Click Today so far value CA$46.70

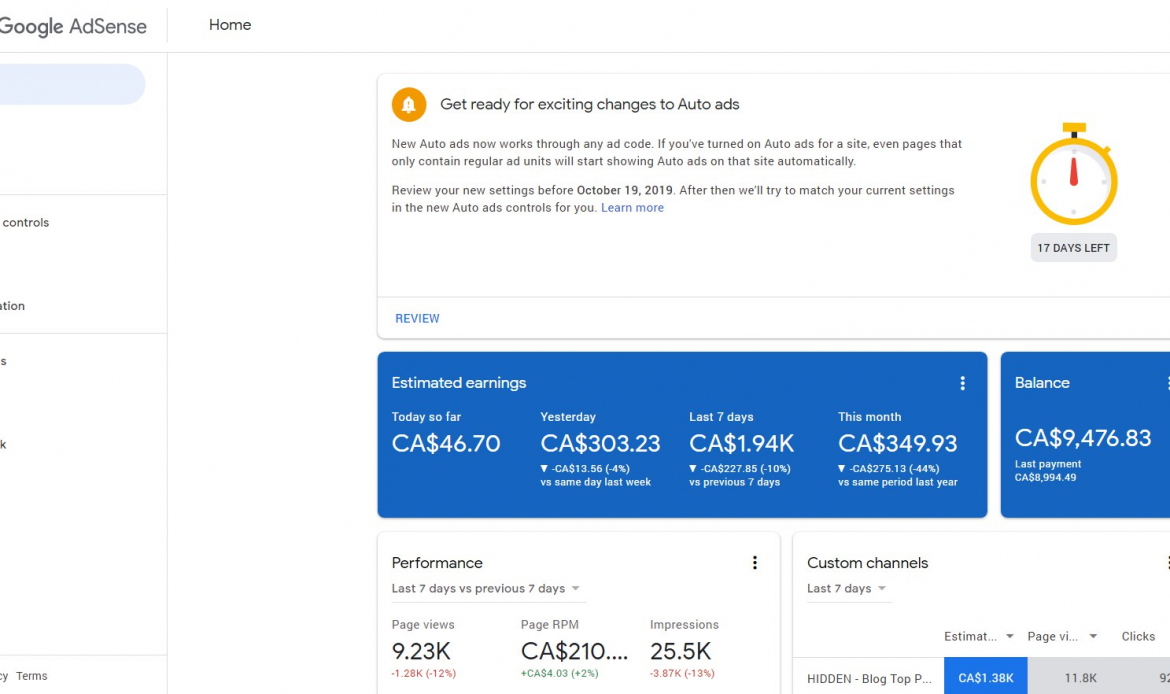click(445, 443)
